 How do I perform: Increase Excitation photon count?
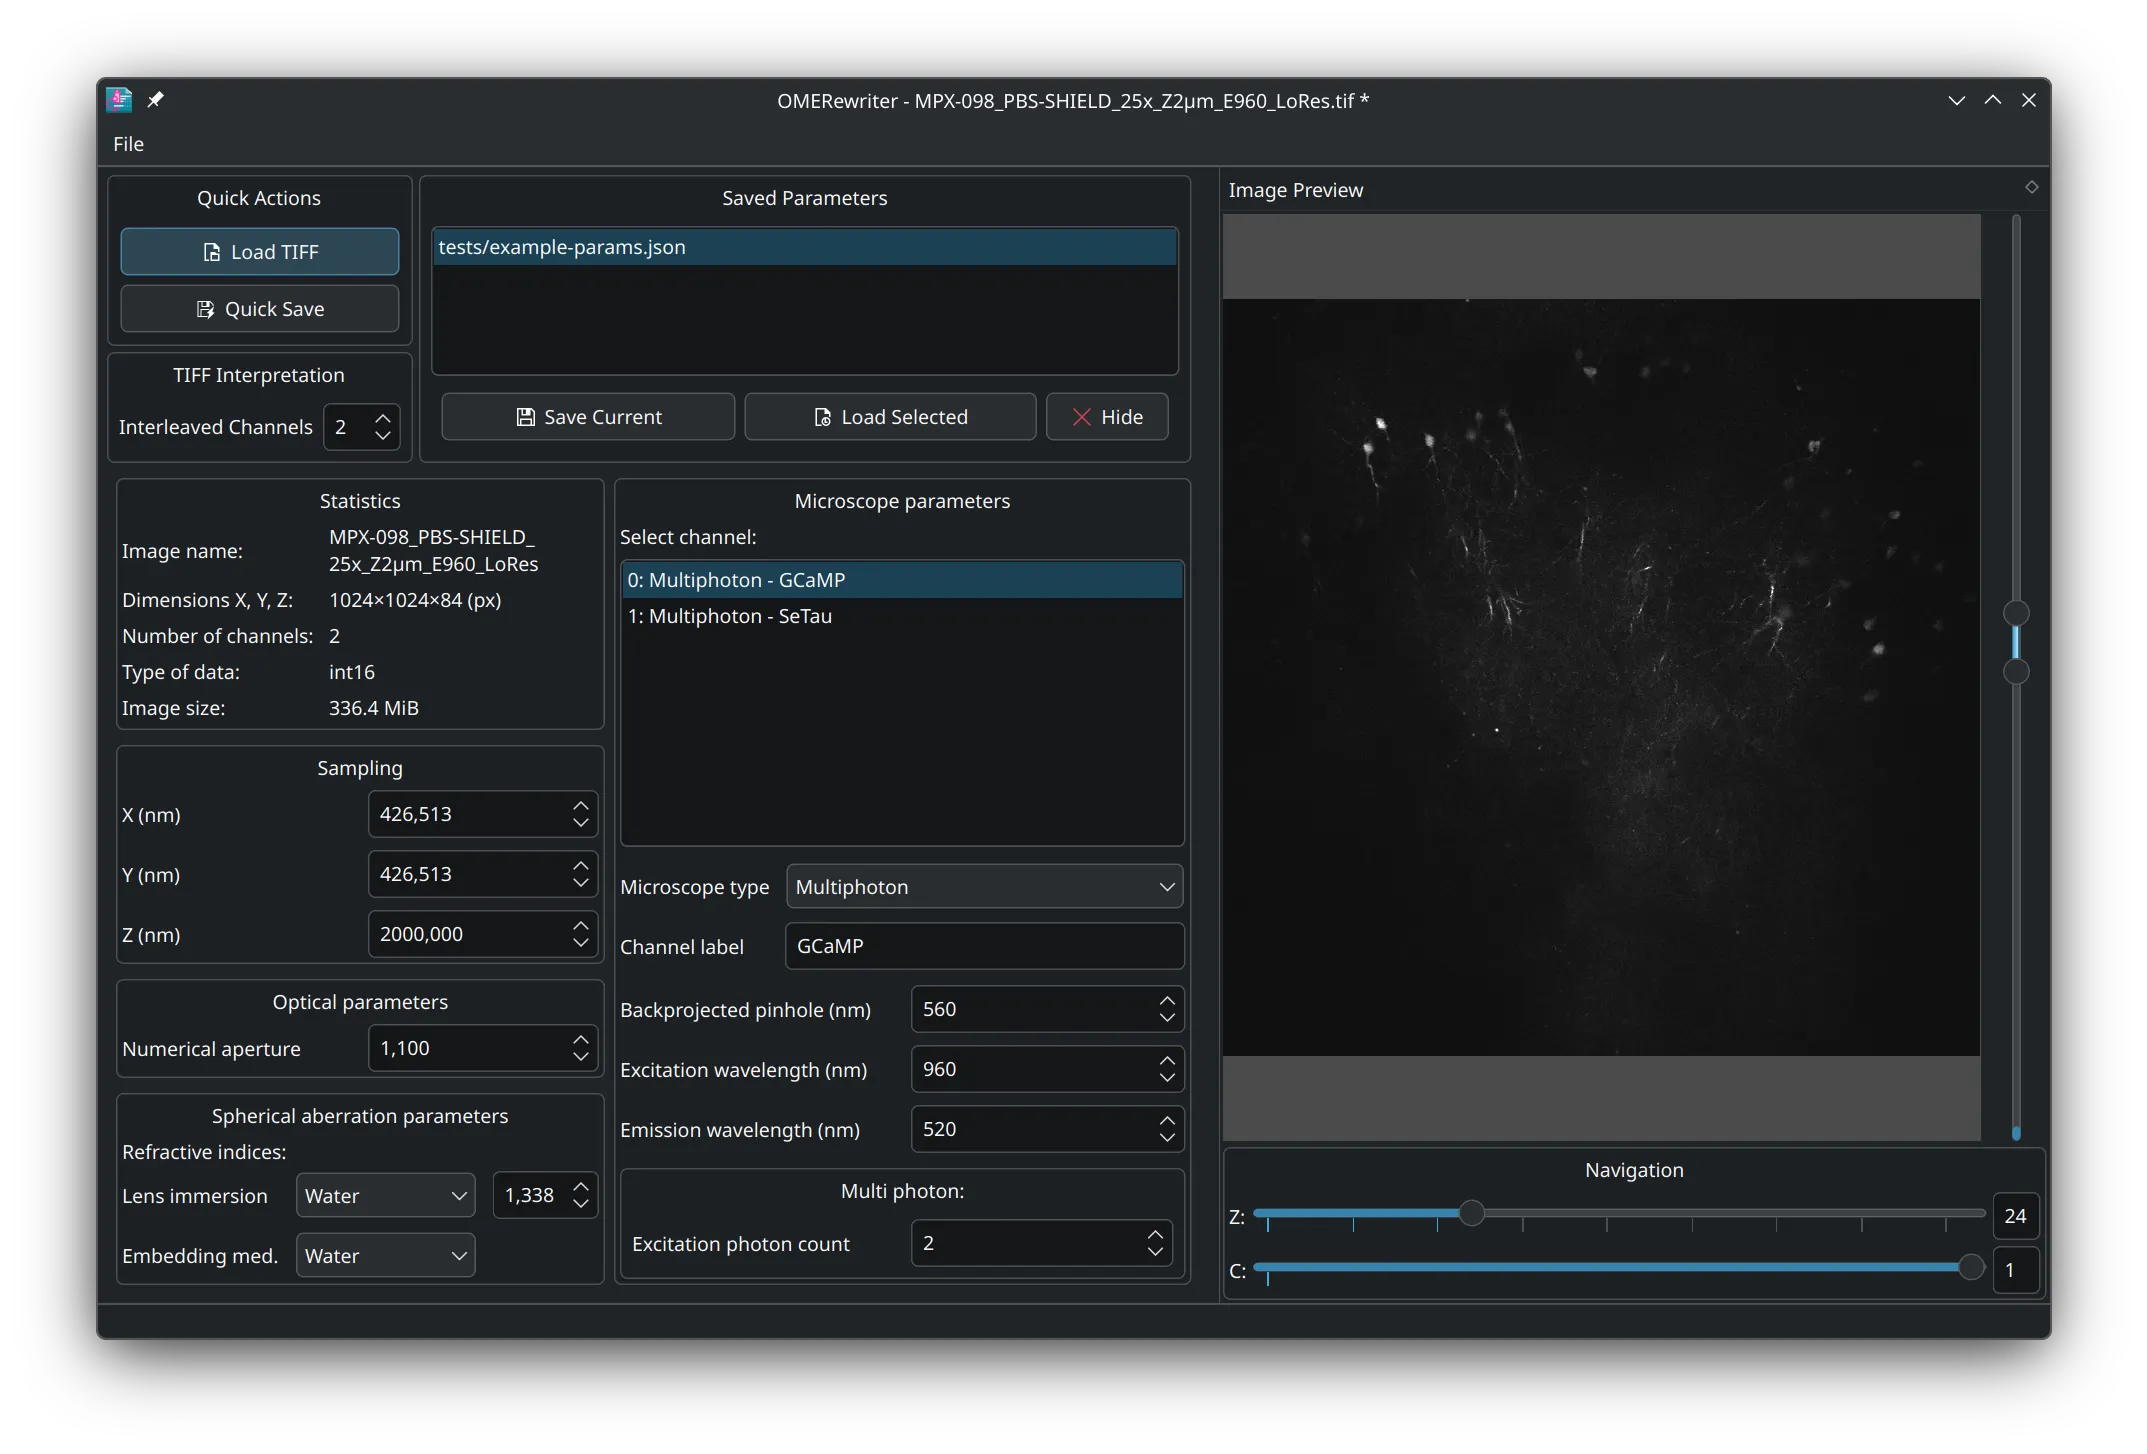point(1155,1234)
